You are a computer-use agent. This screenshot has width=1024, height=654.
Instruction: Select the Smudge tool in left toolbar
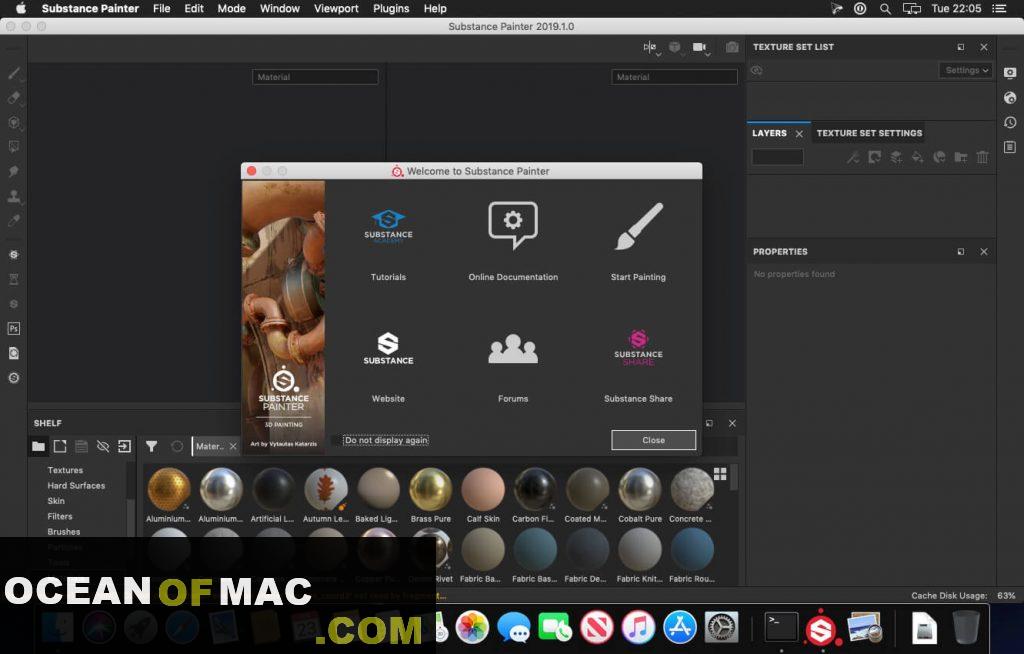pyautogui.click(x=14, y=171)
